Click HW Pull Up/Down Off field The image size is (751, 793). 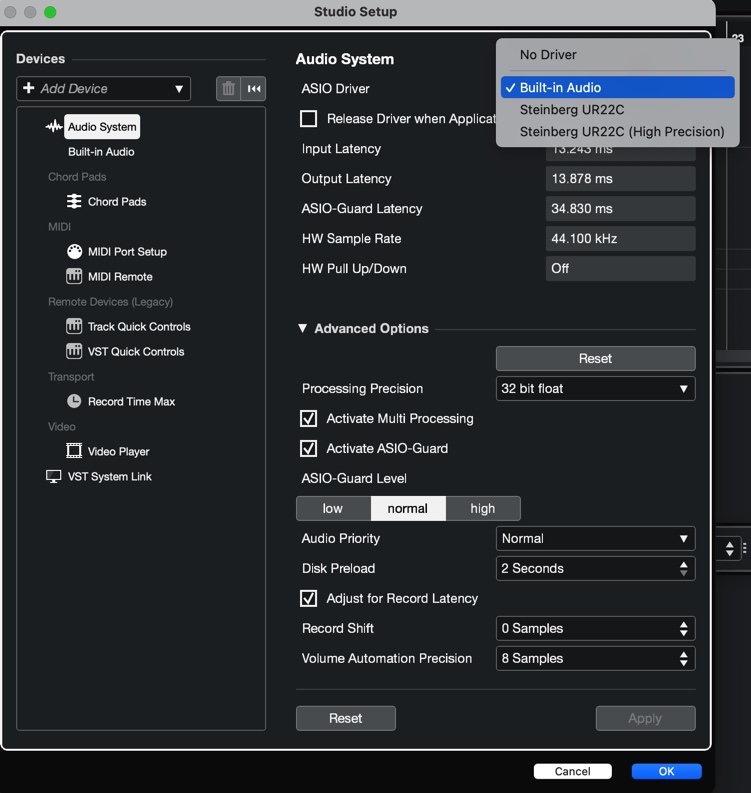tap(621, 269)
